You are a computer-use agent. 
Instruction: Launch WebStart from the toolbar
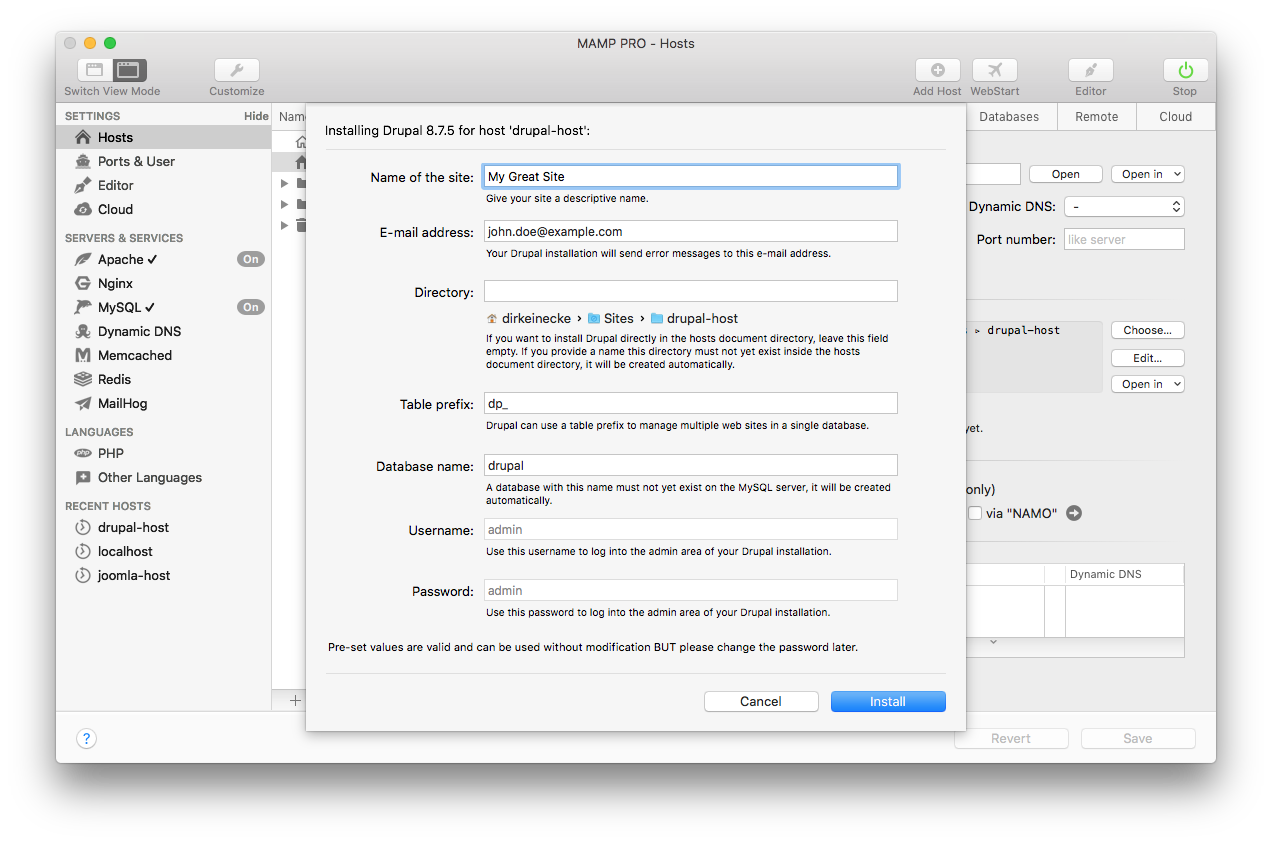pos(994,70)
